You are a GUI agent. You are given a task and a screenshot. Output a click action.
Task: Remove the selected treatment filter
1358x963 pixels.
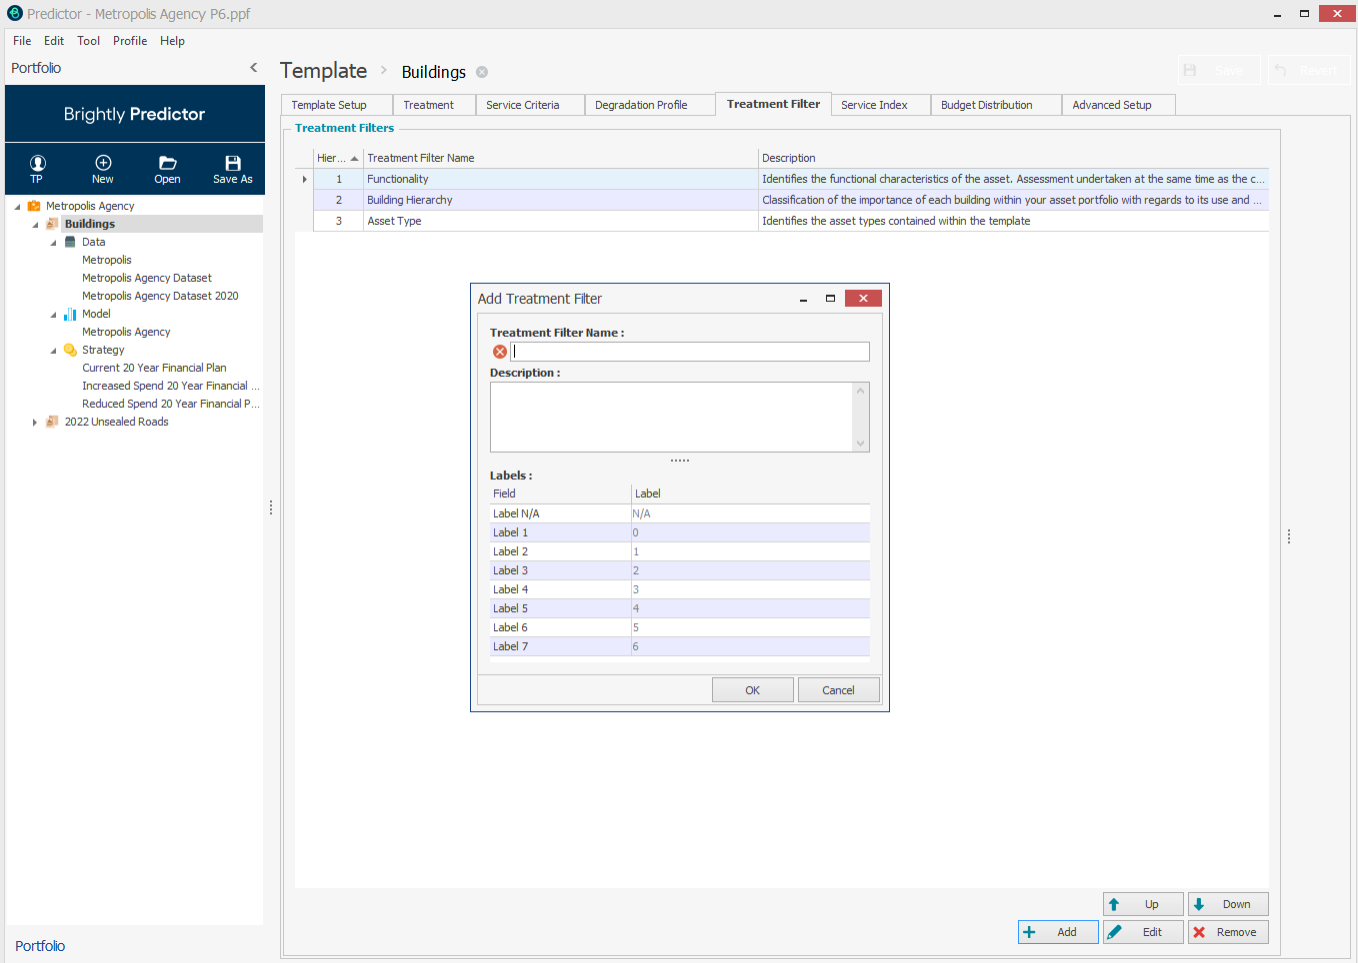coord(1228,932)
